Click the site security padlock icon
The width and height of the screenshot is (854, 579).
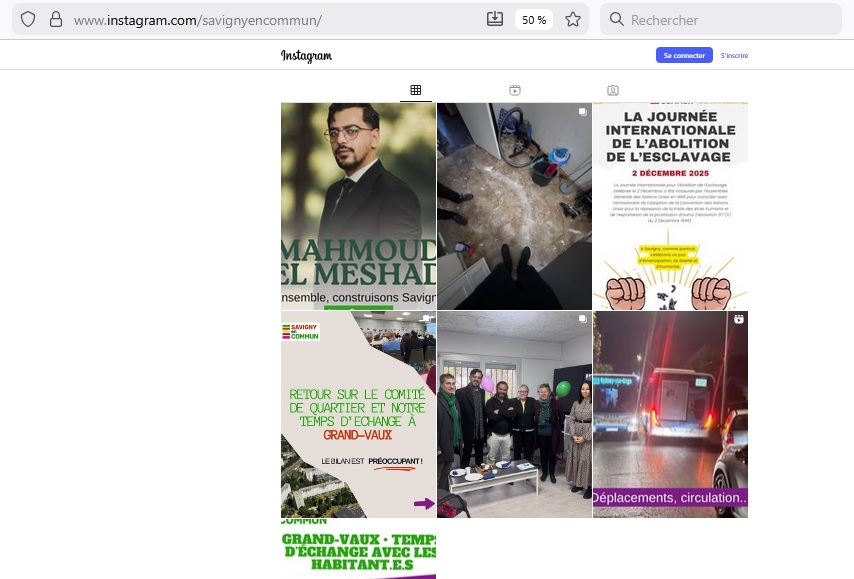tap(55, 19)
